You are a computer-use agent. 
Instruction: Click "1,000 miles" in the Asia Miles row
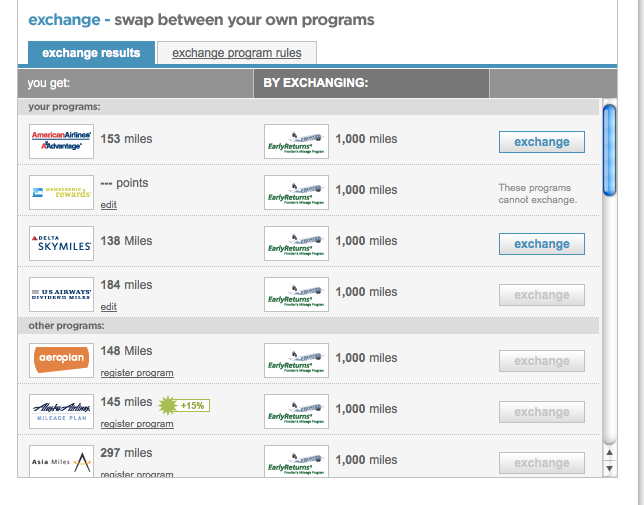366,459
